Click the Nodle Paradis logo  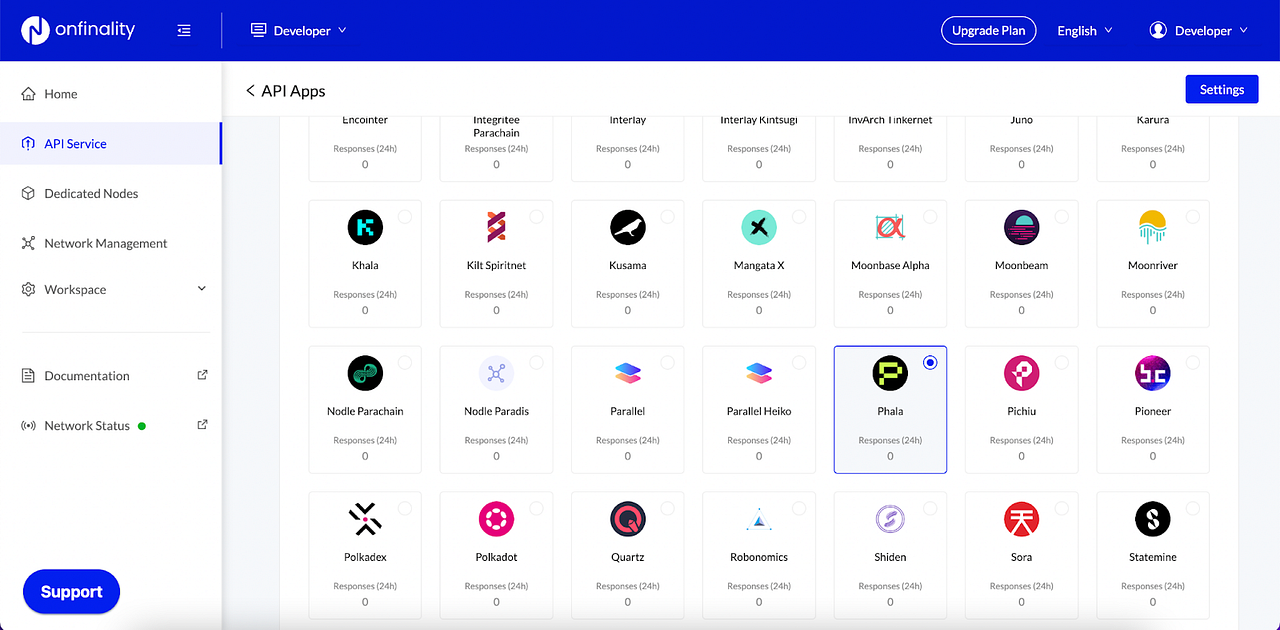[496, 374]
